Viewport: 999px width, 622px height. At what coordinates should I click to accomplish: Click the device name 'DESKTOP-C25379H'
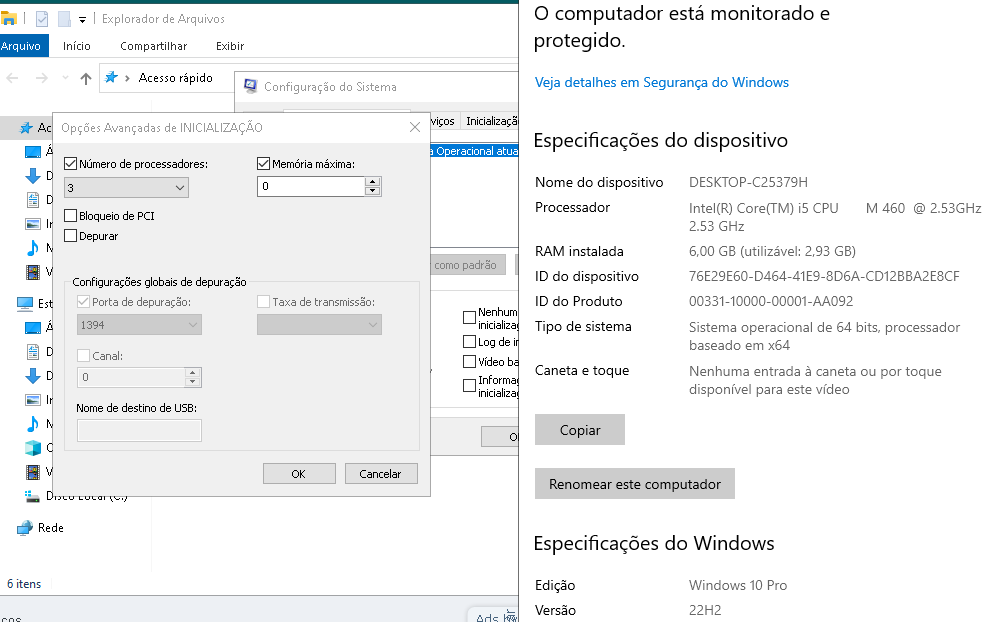[748, 182]
